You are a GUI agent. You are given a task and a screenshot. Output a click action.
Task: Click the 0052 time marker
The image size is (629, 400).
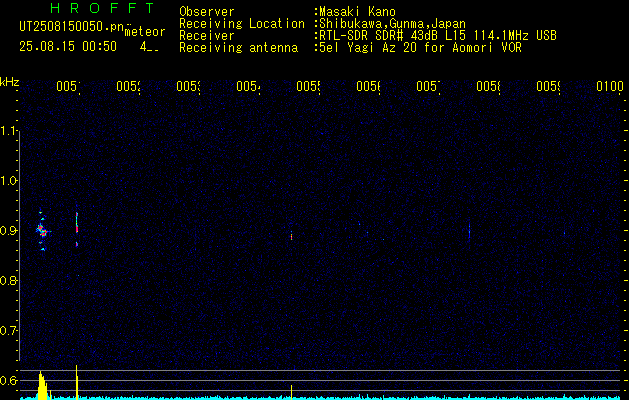(x=128, y=86)
